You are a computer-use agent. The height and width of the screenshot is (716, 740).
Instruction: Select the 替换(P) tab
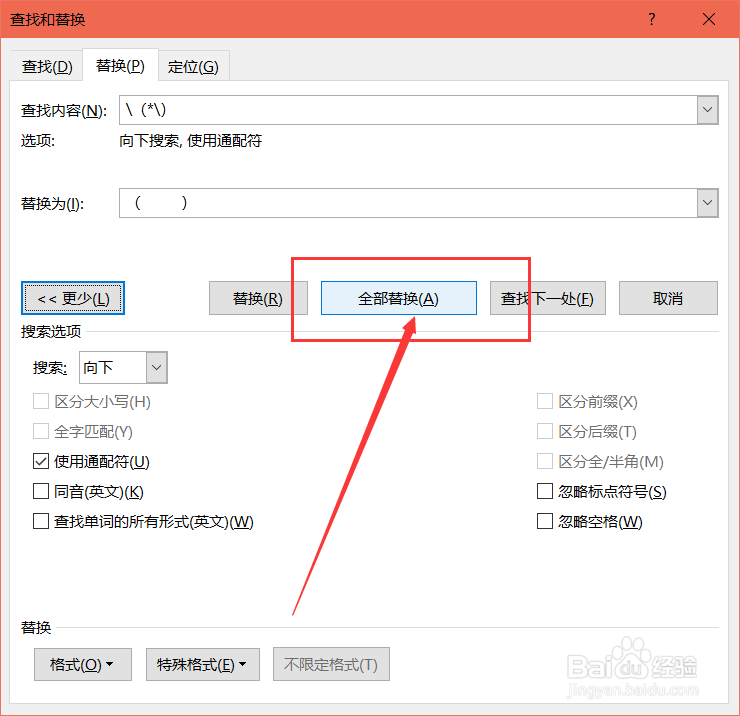pos(120,65)
